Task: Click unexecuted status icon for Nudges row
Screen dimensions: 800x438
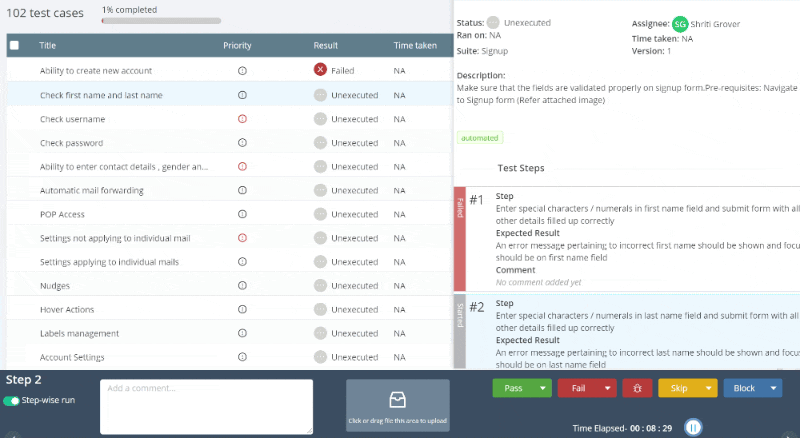Action: (320, 285)
